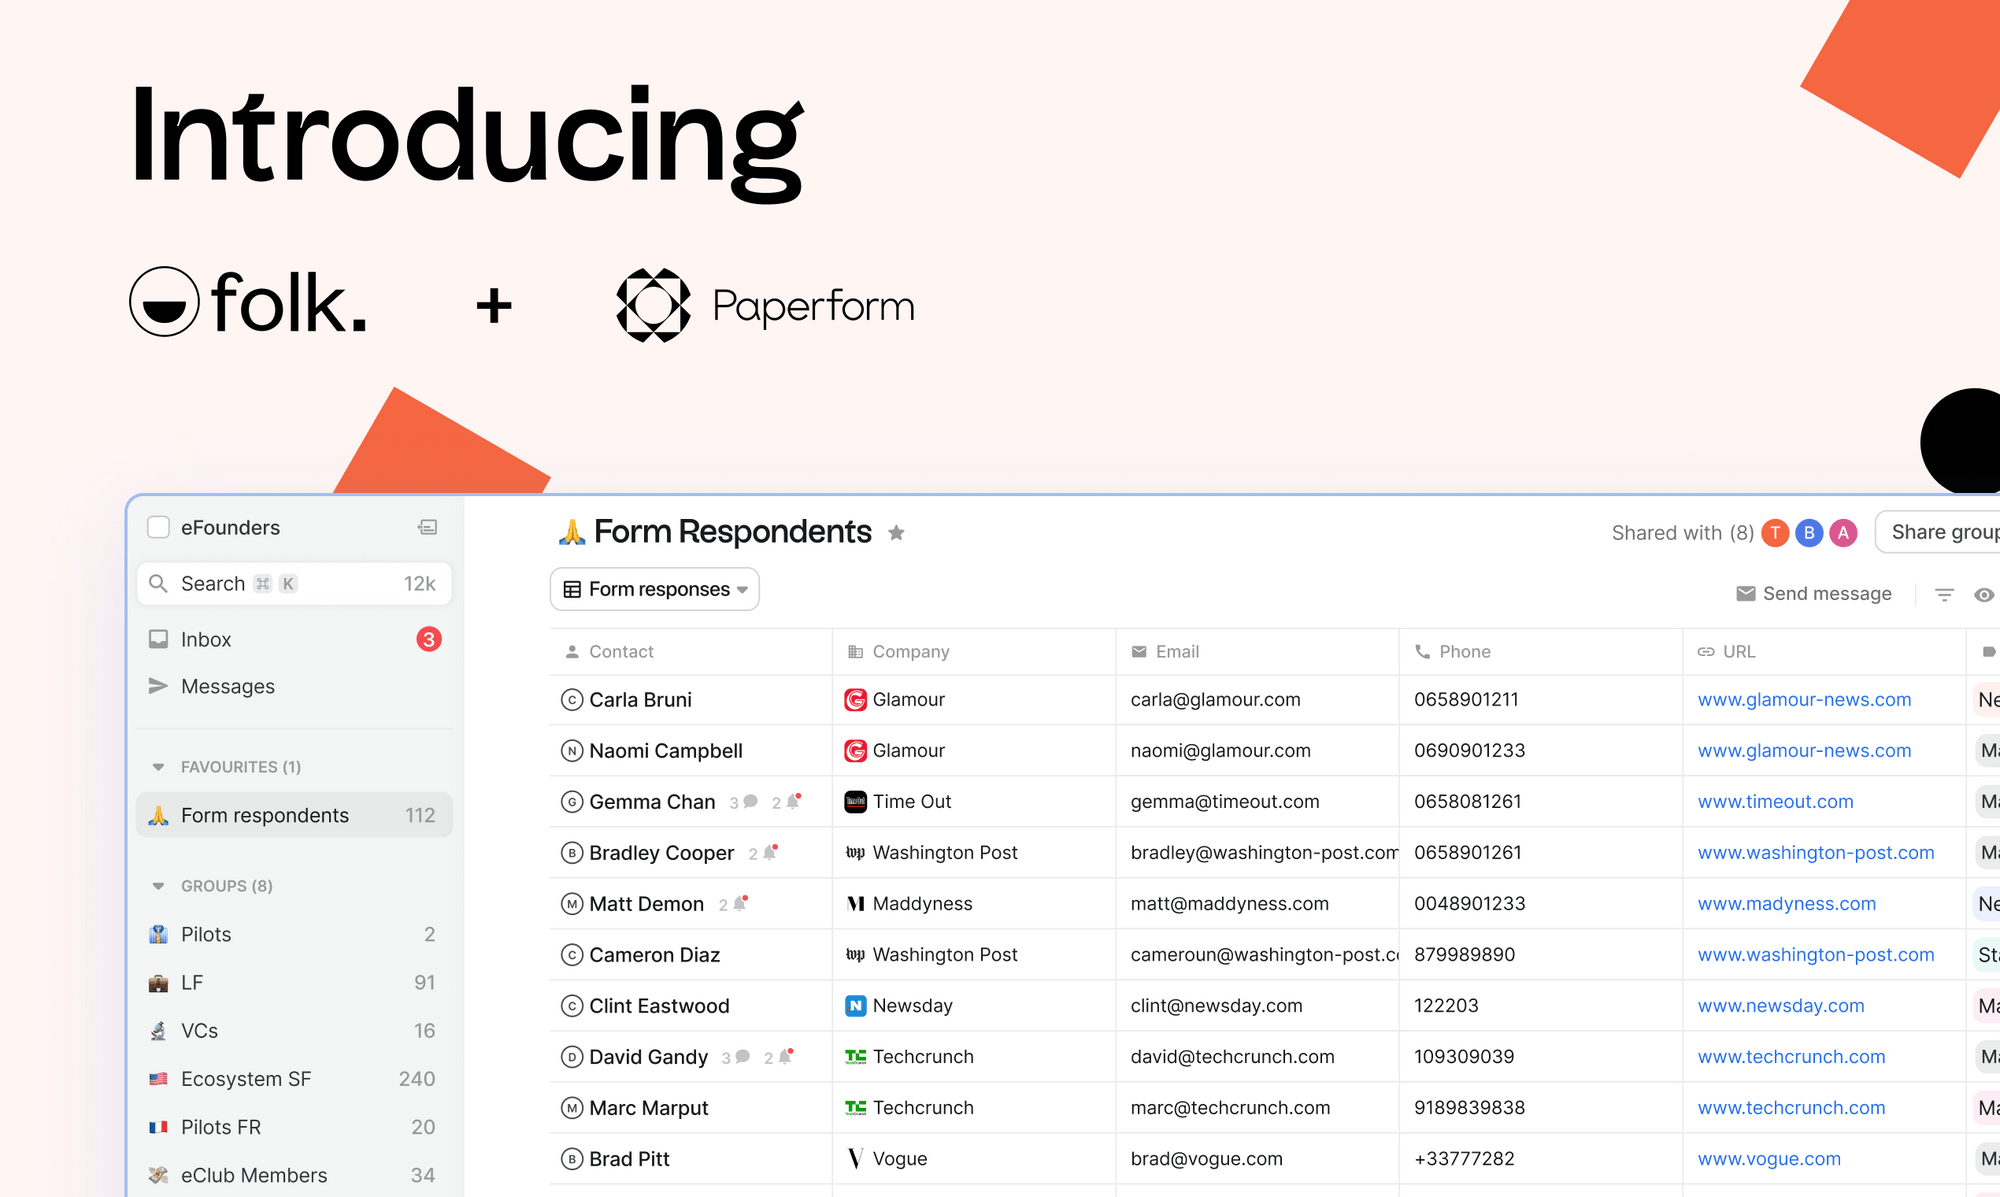This screenshot has height=1197, width=2000.
Task: Toggle the bell icon on Matt Demon's row
Action: tap(739, 903)
